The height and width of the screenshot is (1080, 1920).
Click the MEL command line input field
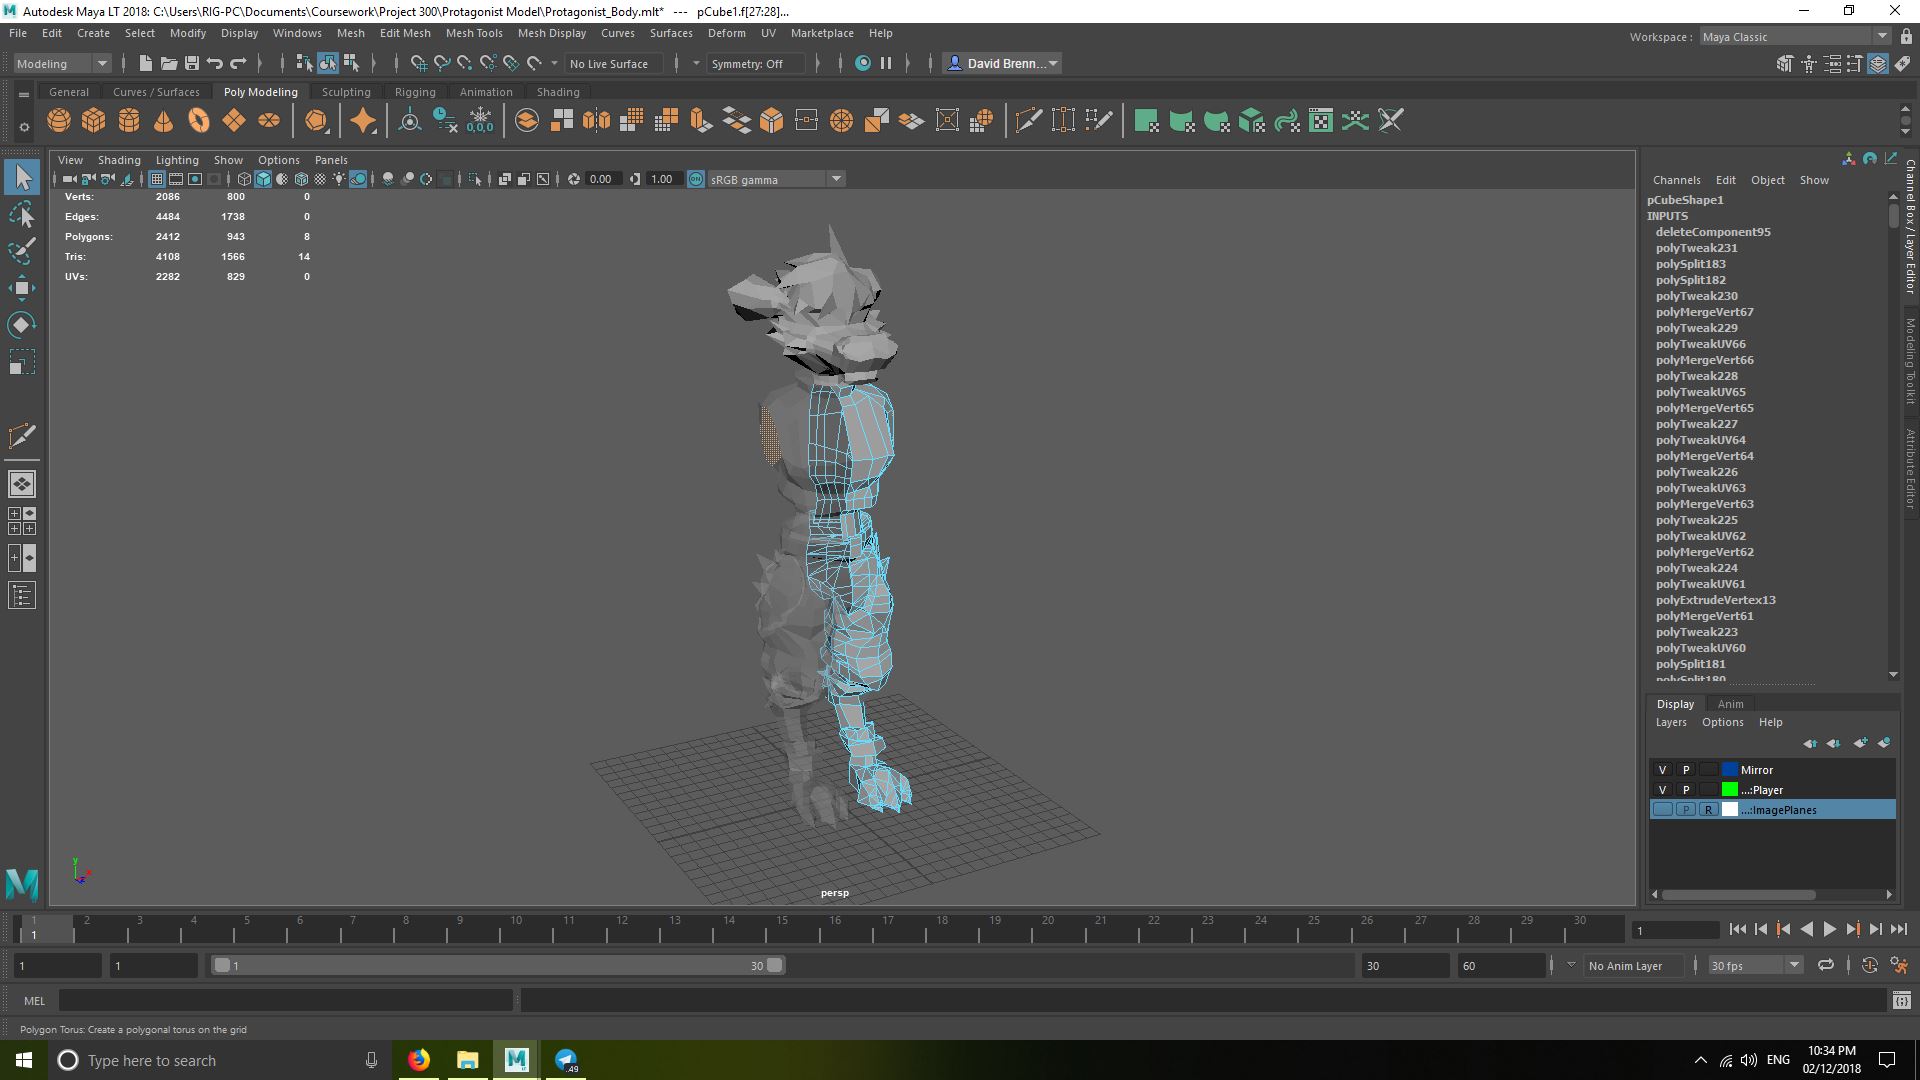click(286, 1000)
